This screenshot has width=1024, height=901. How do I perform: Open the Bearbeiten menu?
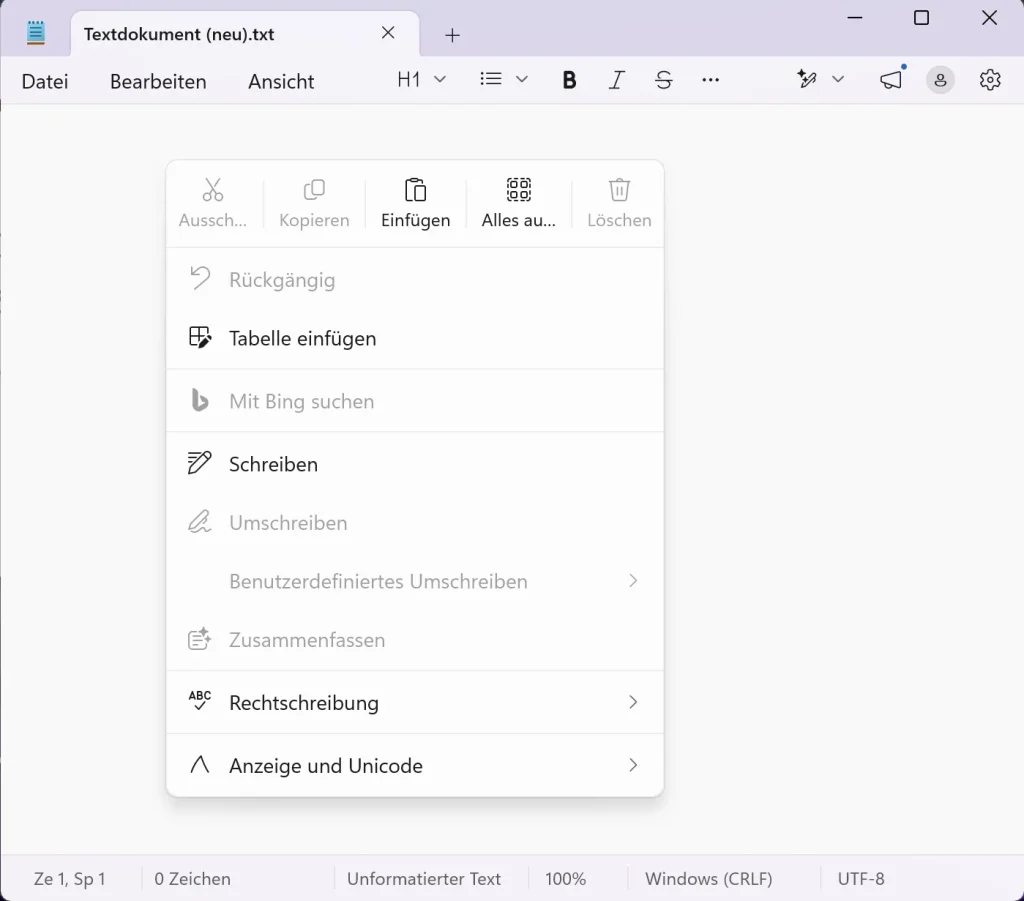click(x=158, y=82)
